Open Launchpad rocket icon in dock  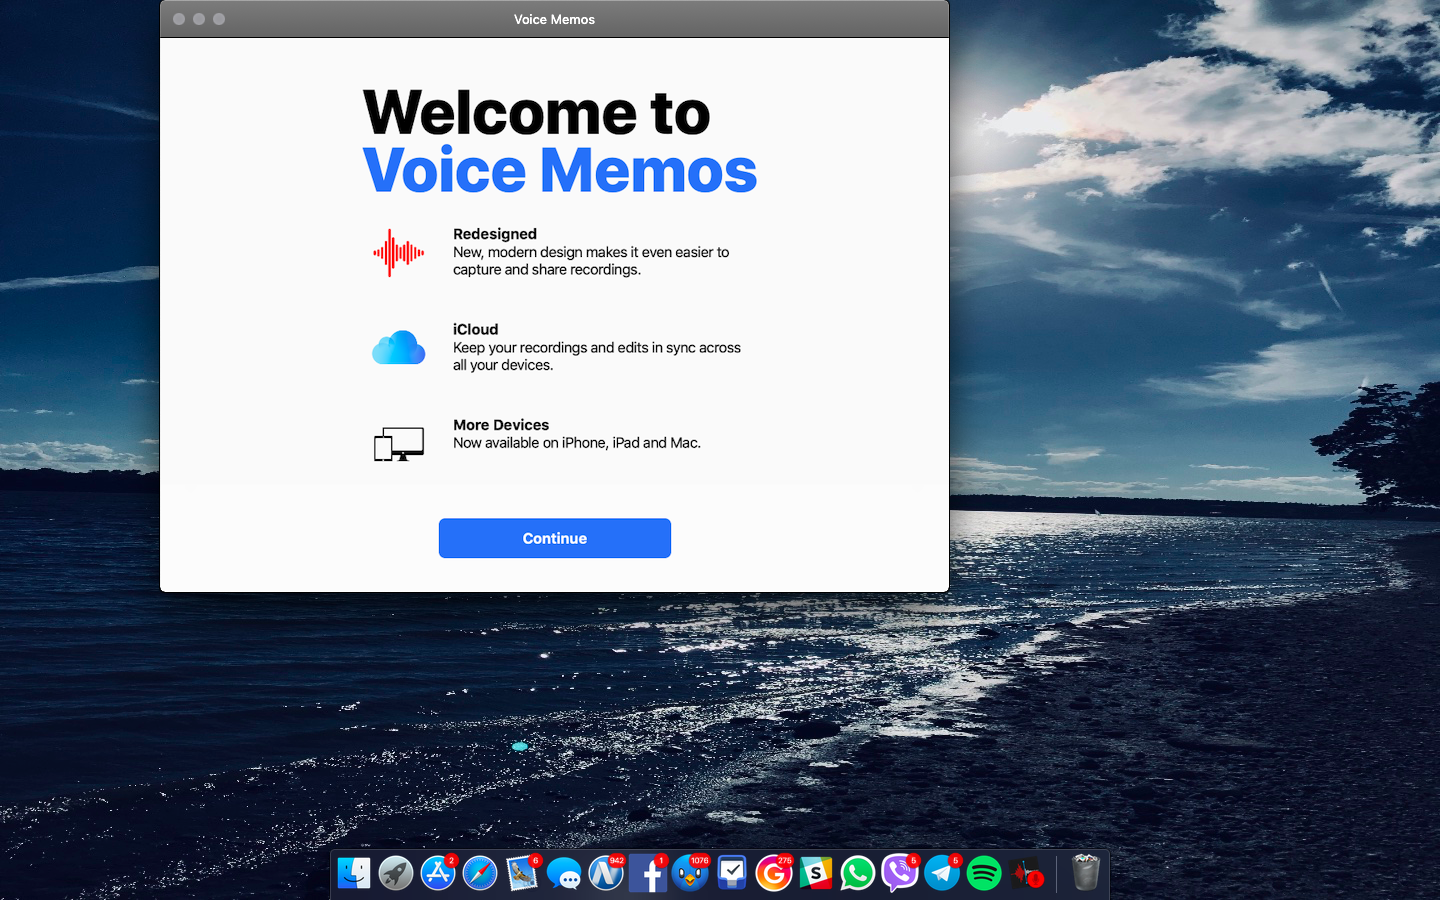click(396, 874)
